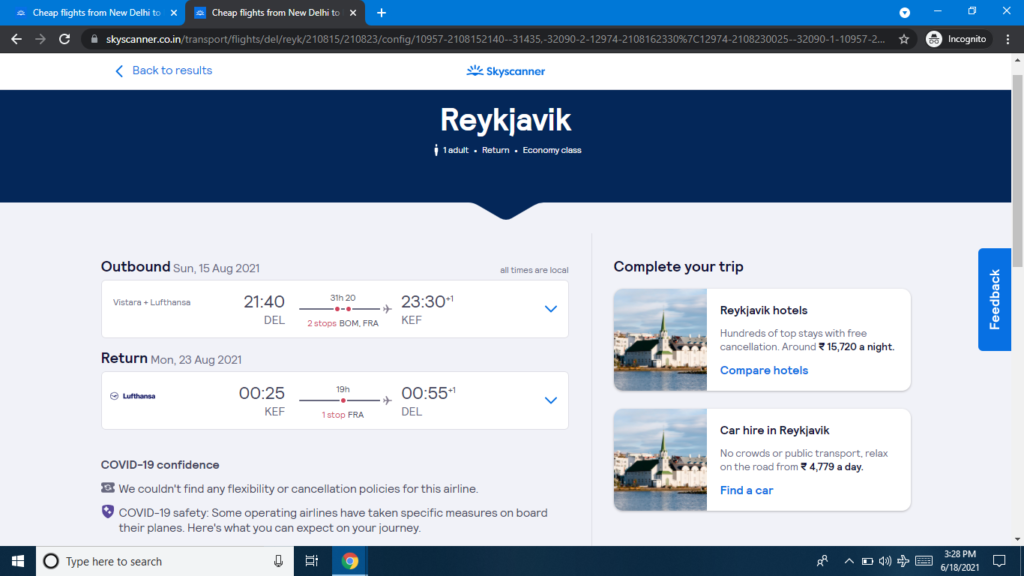
Task: Open Windows Task View
Action: pos(312,561)
